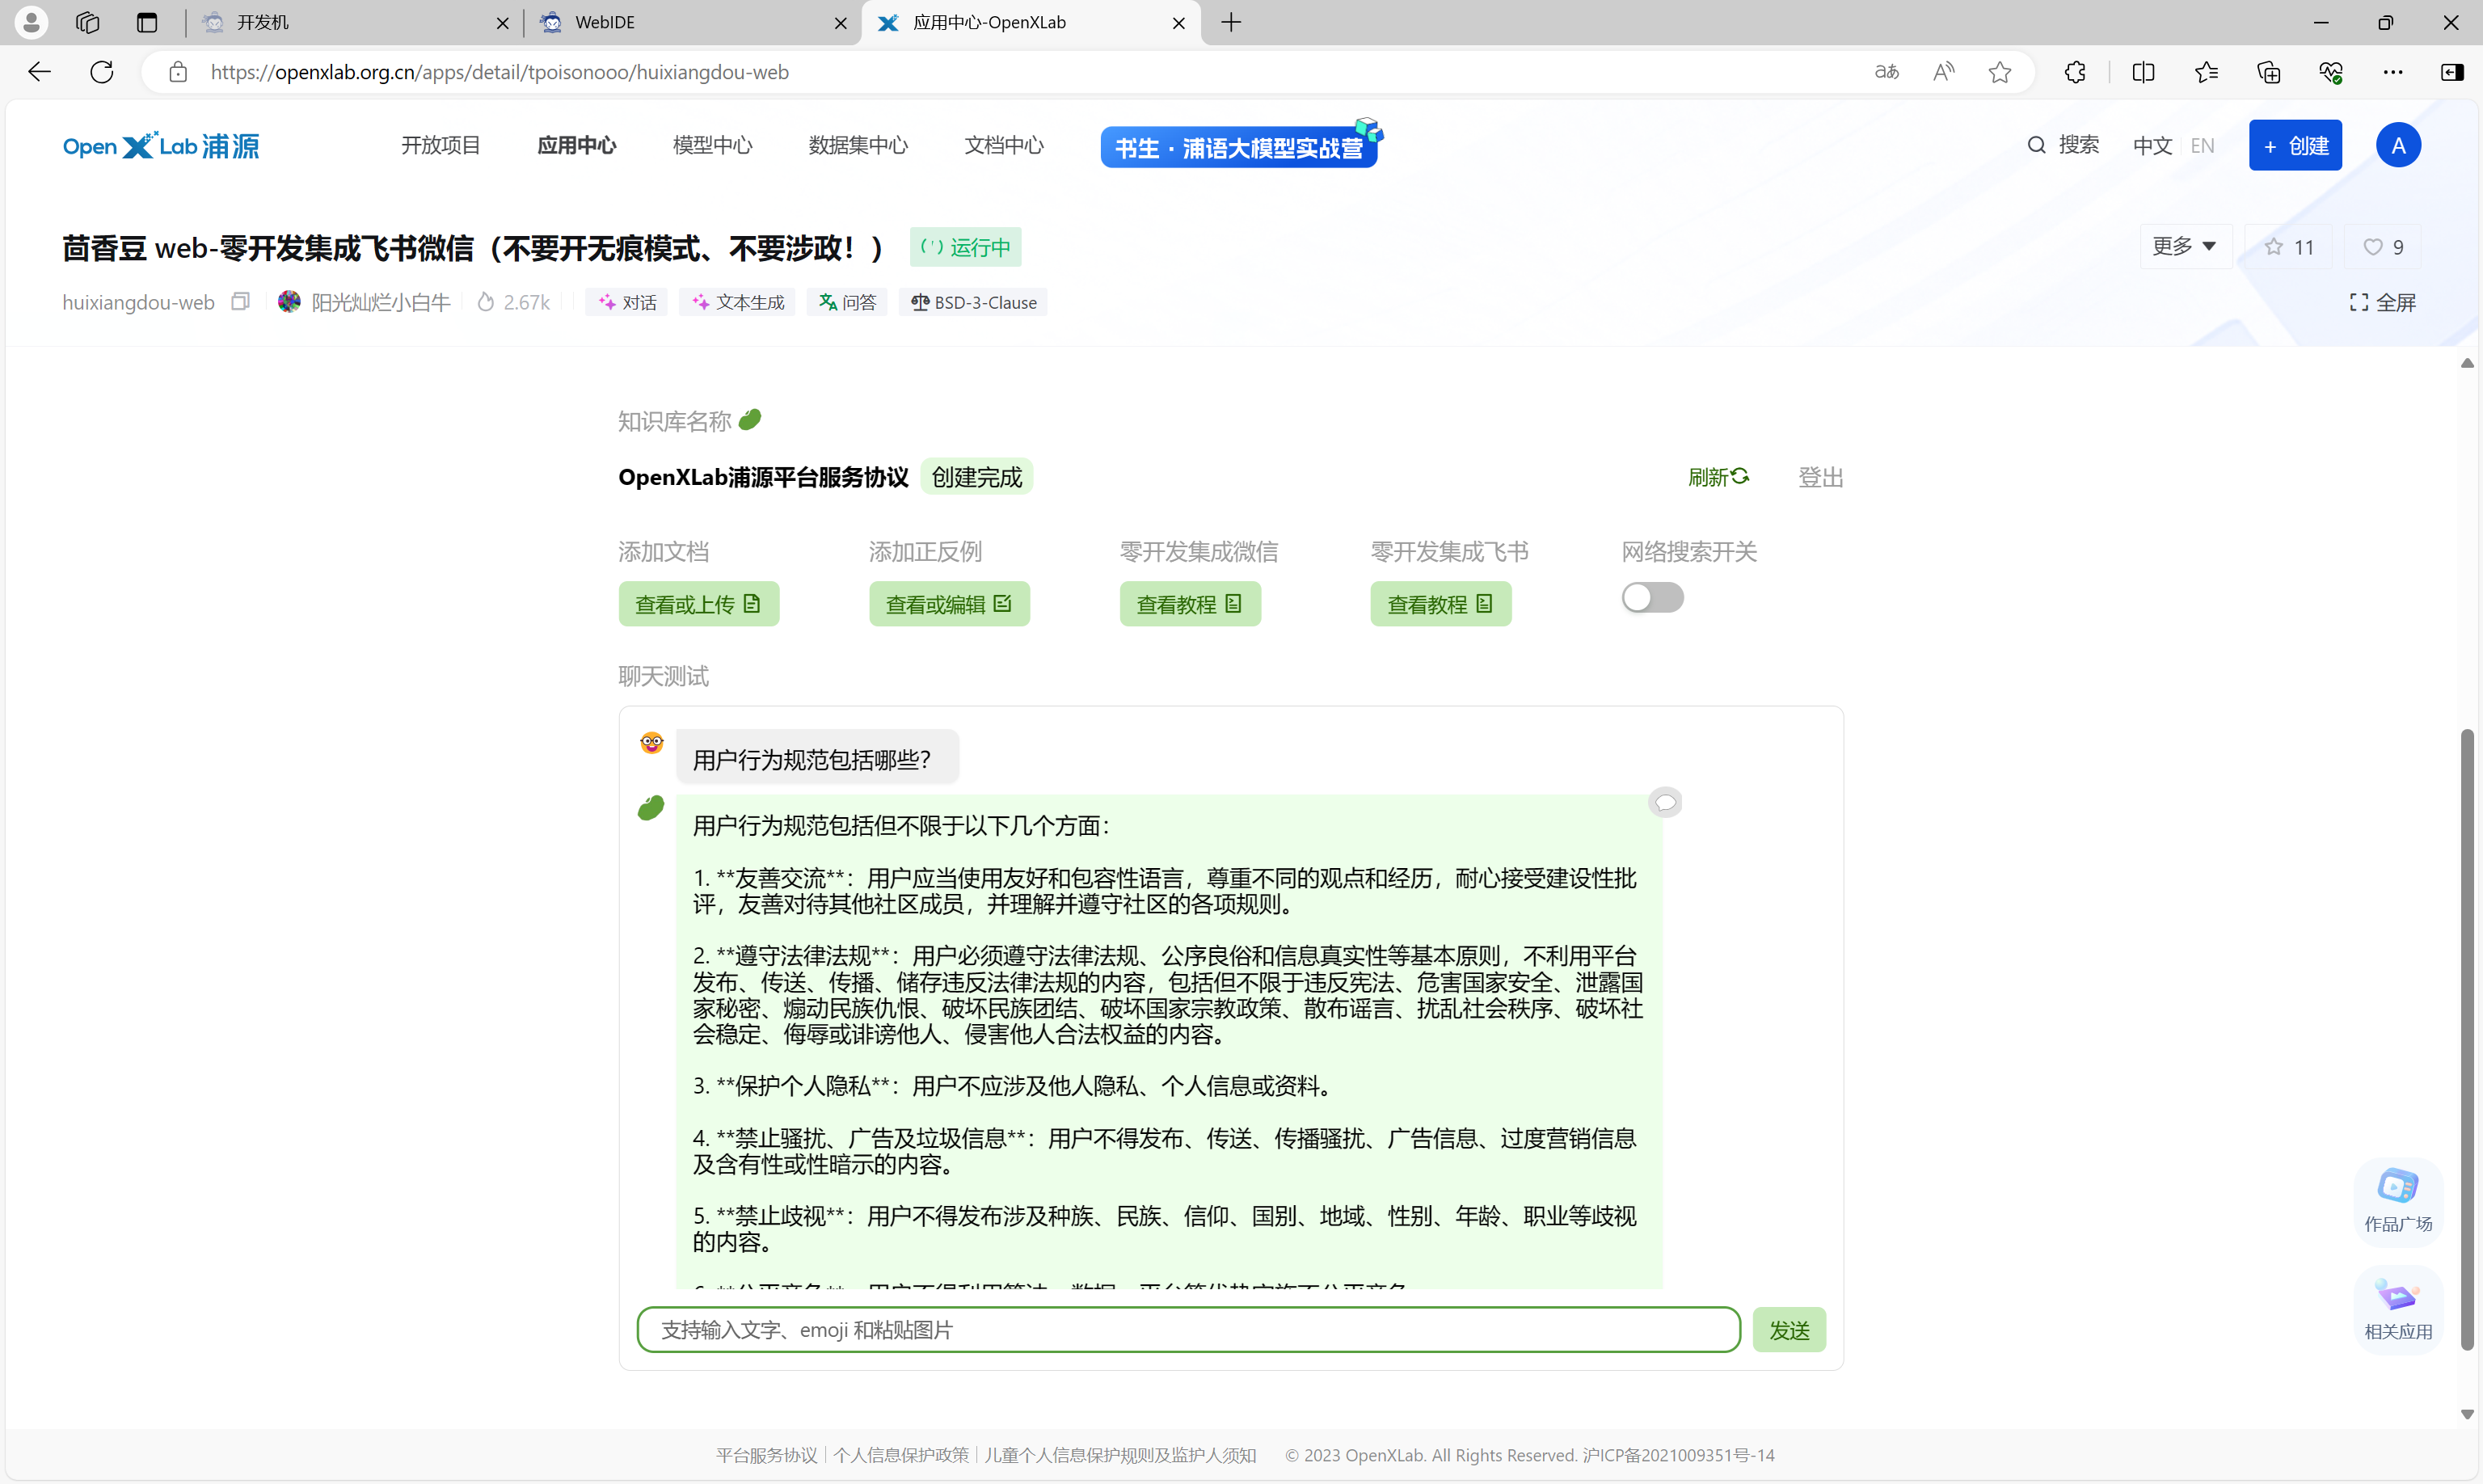Copy the huixiangdou-web app name

(x=240, y=302)
